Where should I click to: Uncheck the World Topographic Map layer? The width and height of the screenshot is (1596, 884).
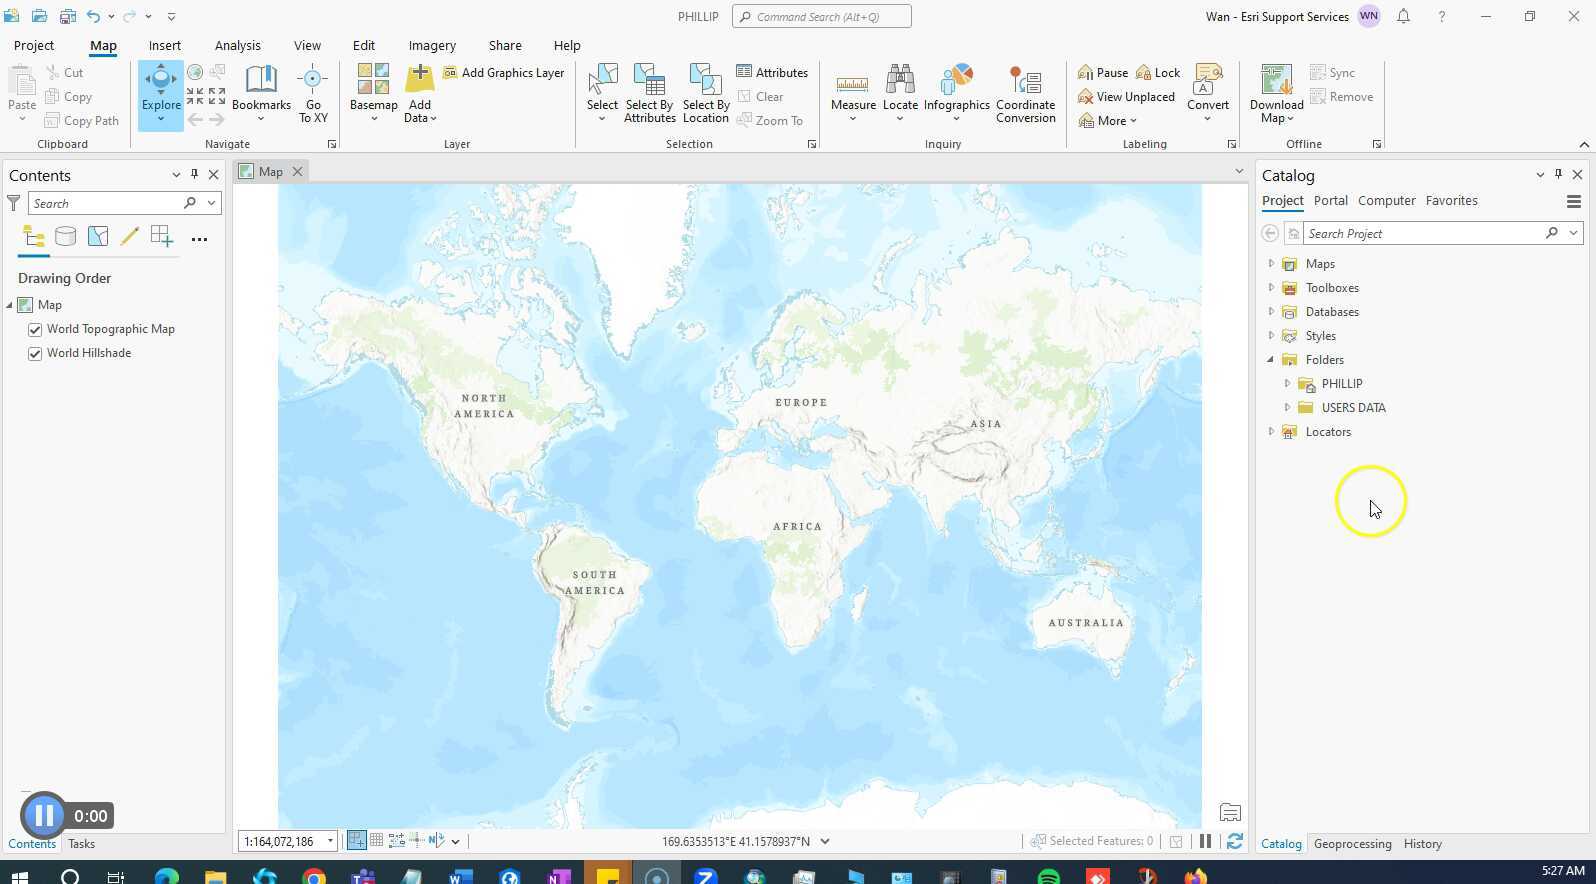click(35, 330)
